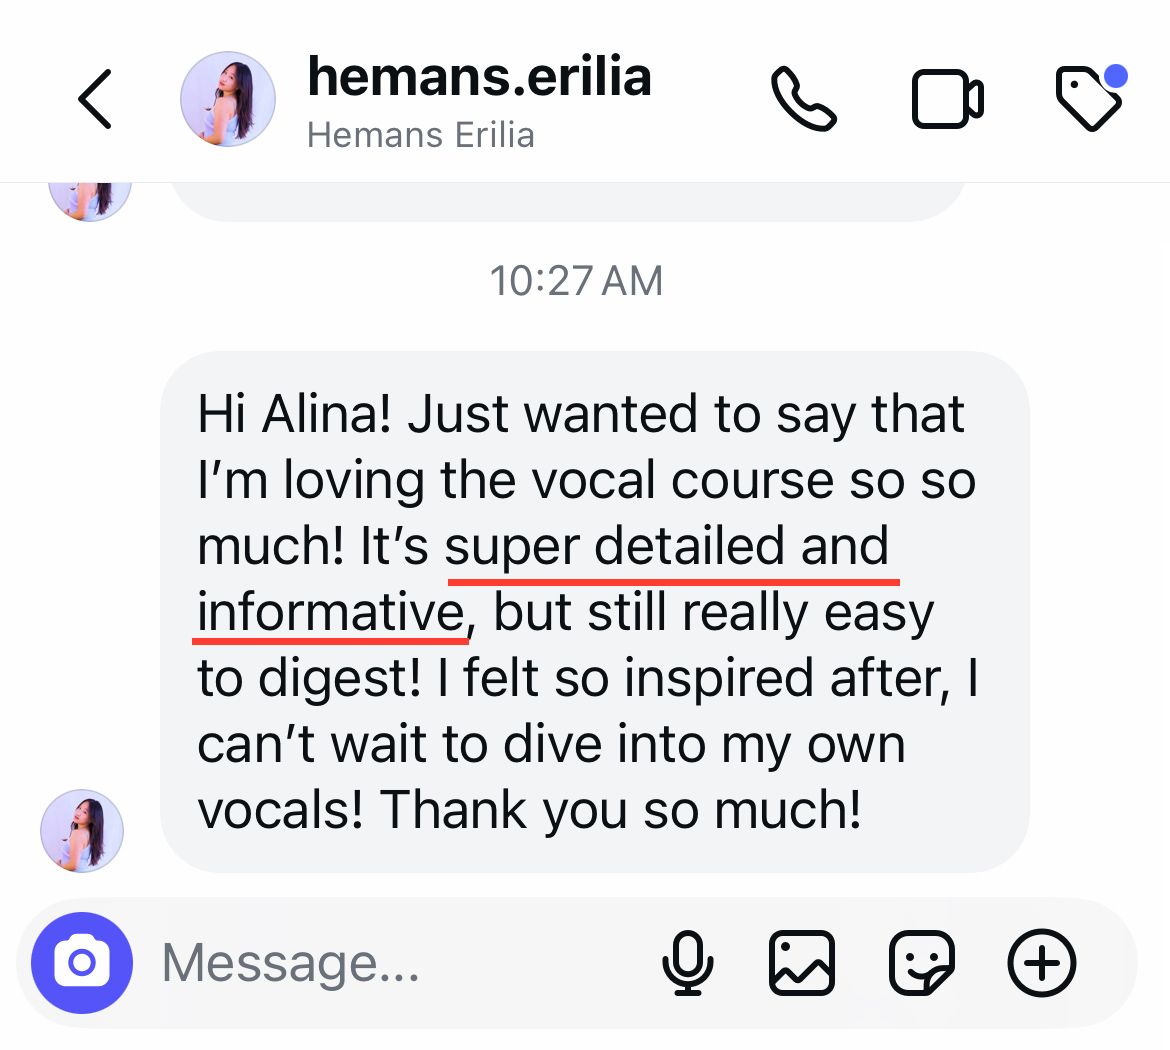Viewport: 1170px width, 1050px height.
Task: Tap the plus icon for more options
Action: [x=1042, y=963]
